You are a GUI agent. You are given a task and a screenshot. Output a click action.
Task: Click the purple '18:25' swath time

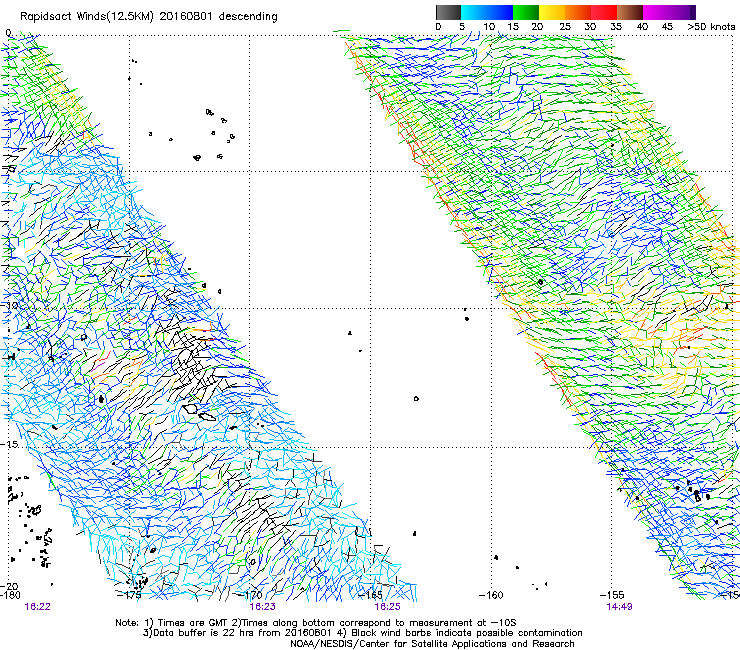(387, 607)
